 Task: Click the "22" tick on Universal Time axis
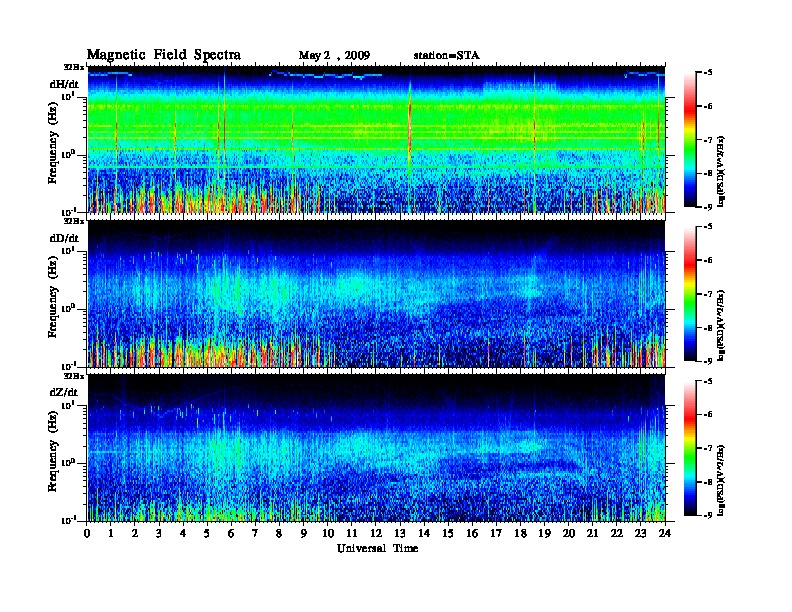[x=617, y=533]
